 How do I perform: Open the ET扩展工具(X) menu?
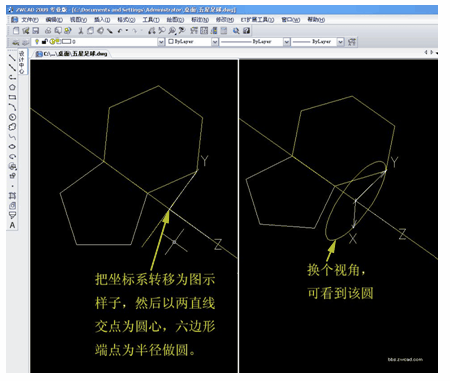(x=257, y=20)
